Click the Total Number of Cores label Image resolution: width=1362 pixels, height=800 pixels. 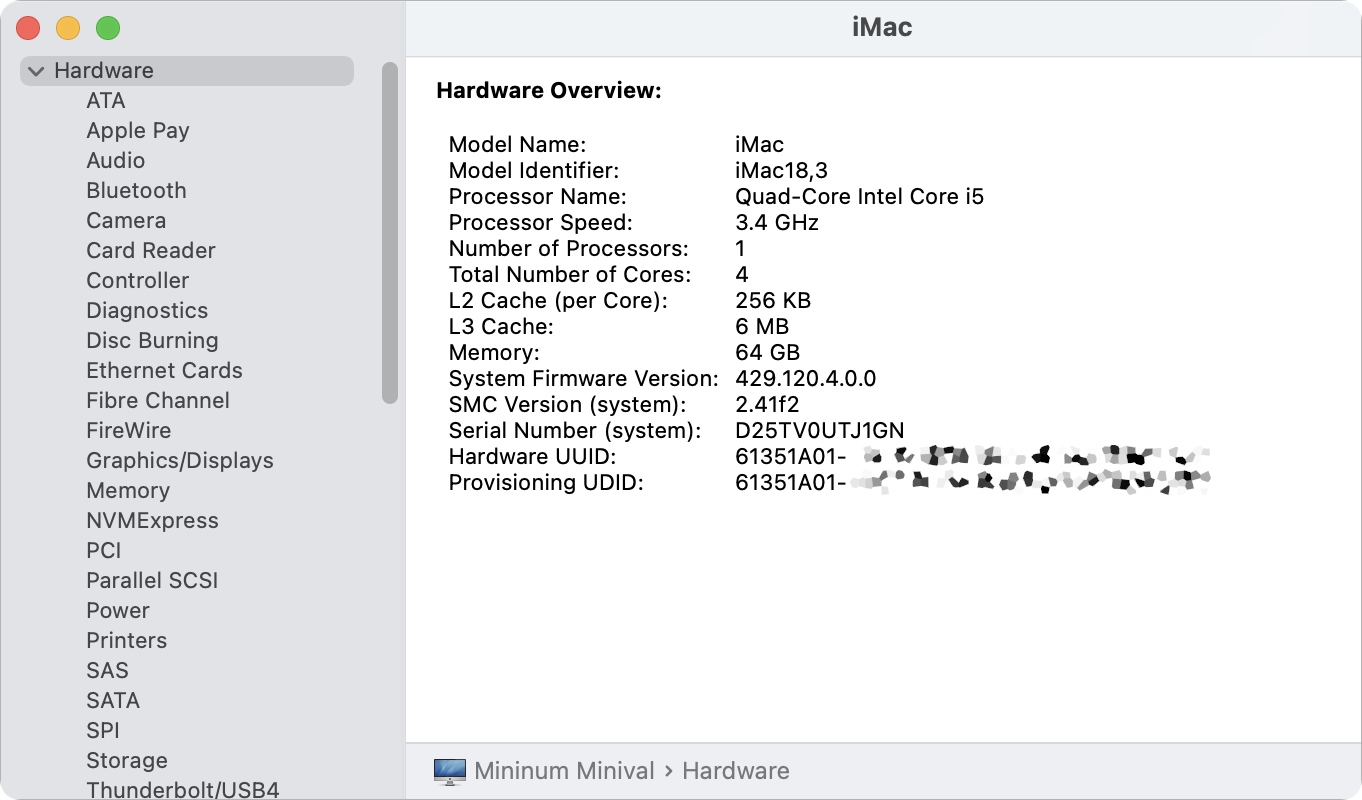click(570, 275)
